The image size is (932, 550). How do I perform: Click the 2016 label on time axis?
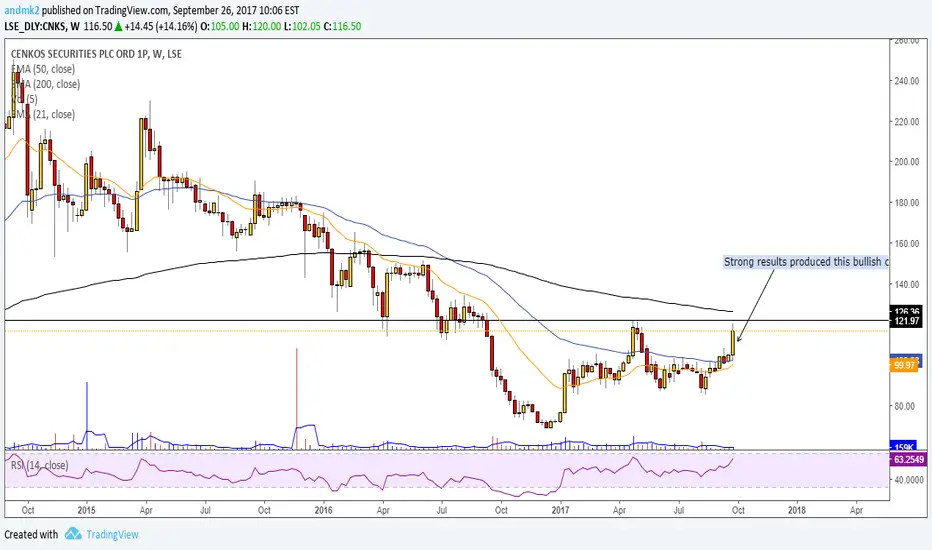tap(323, 510)
